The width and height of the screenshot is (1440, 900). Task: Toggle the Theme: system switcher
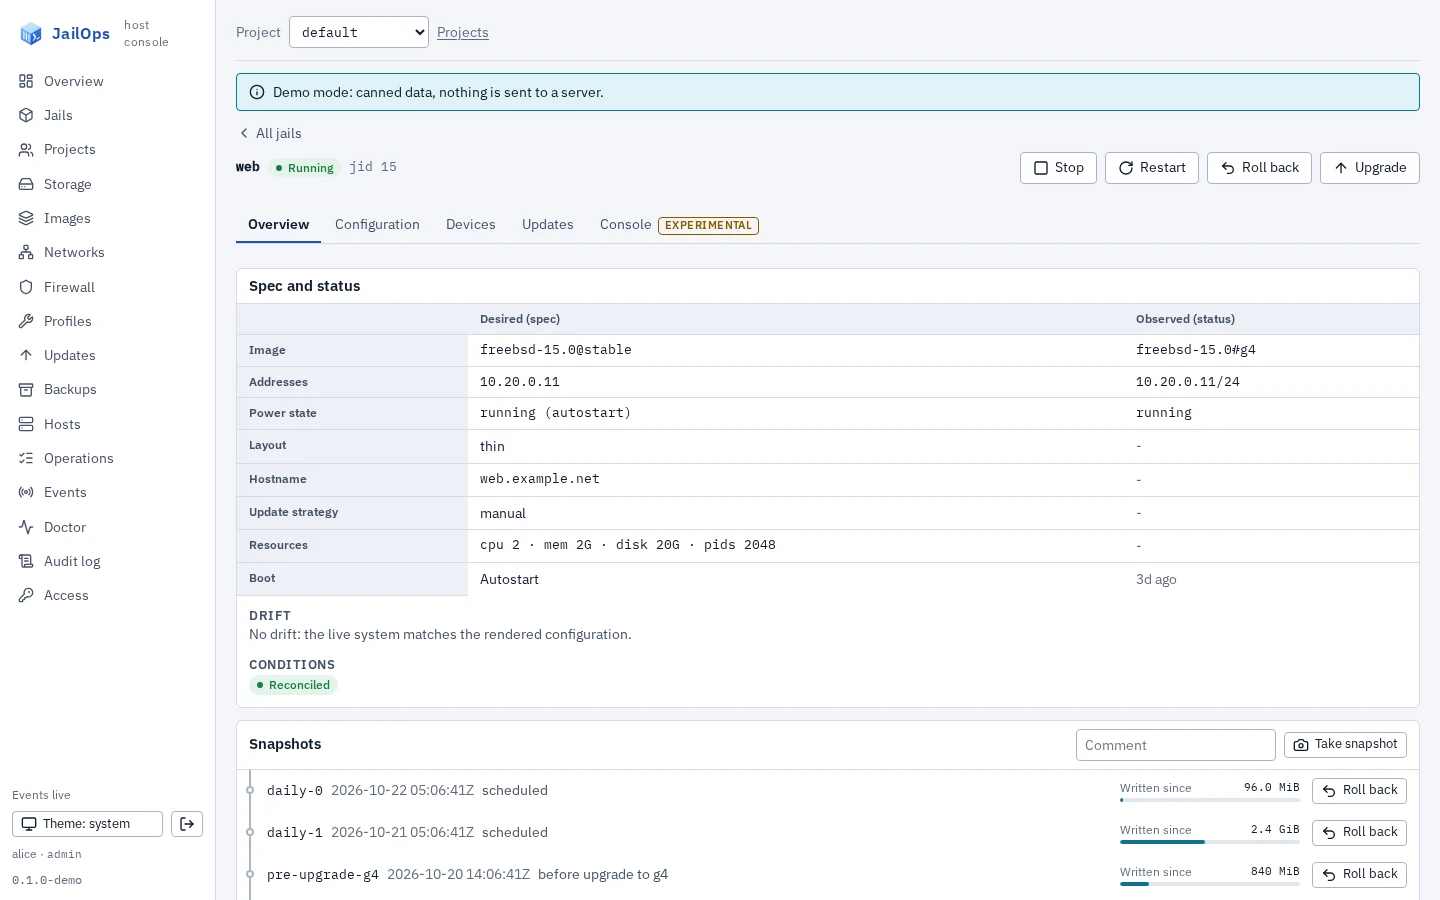pos(87,824)
